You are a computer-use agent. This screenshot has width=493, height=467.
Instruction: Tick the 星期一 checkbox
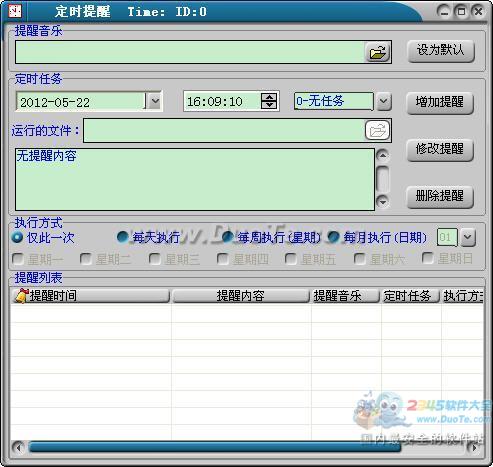point(18,259)
